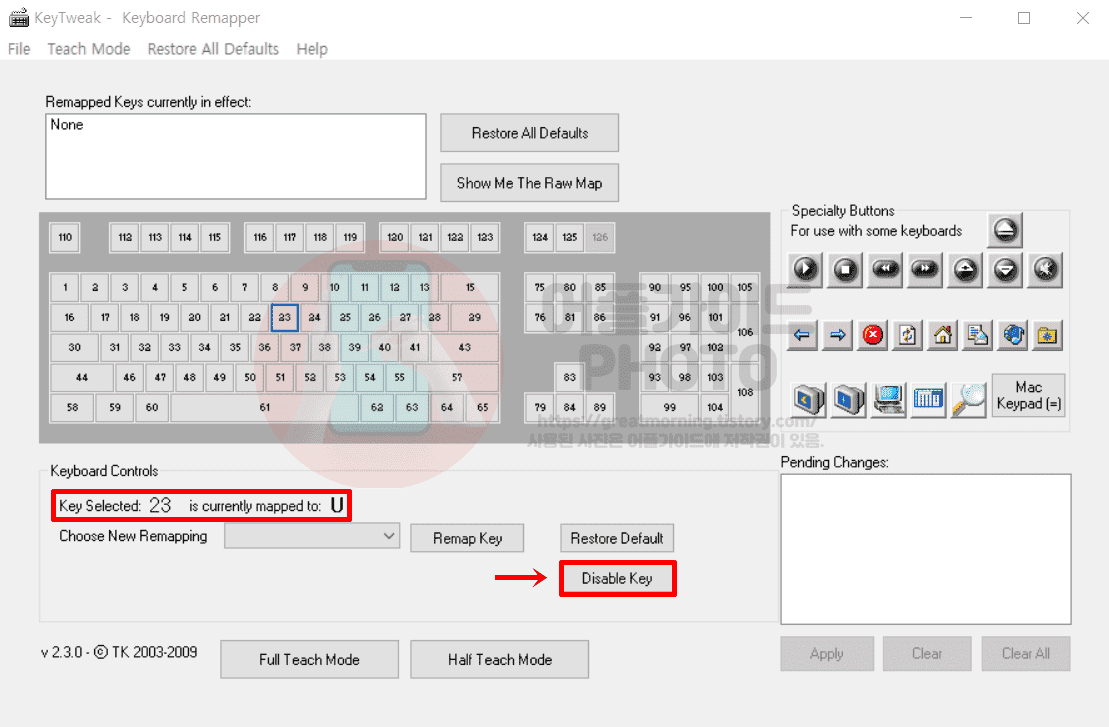Screen dimensions: 1109x727
Task: Click the media play specialty button
Action: coord(805,269)
